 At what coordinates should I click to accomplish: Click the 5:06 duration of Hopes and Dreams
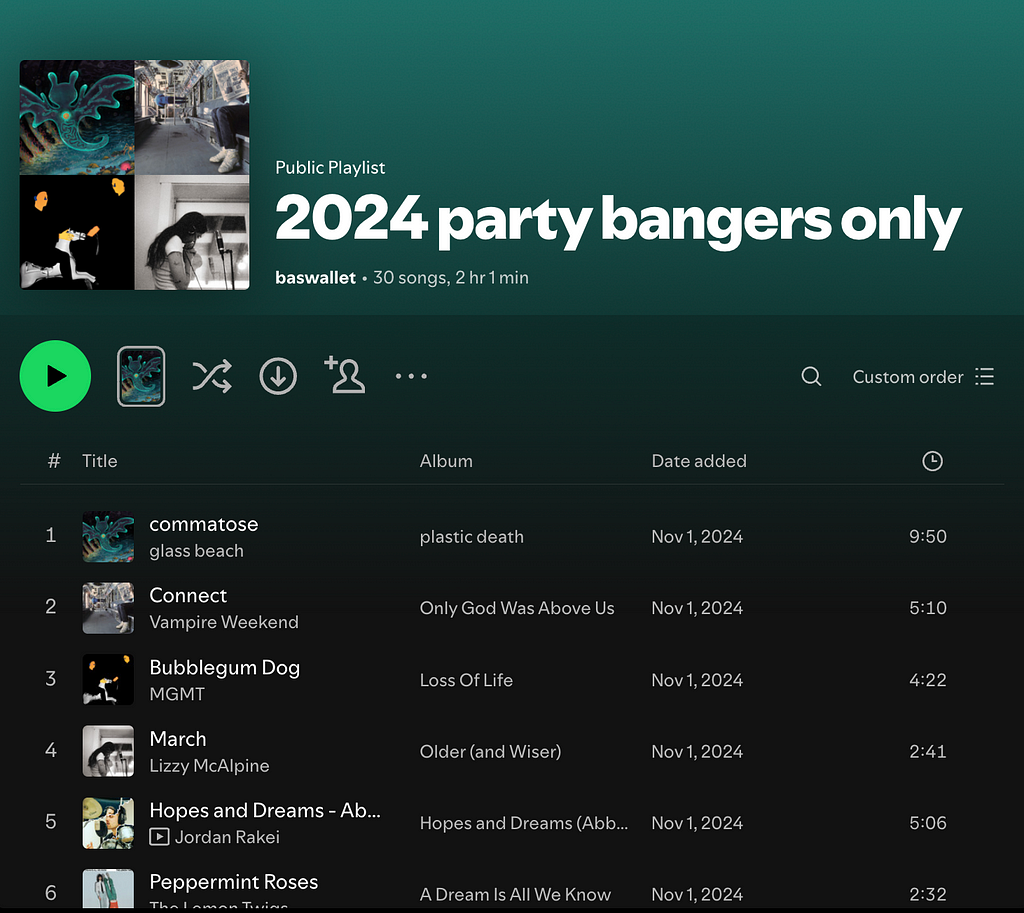pos(927,823)
